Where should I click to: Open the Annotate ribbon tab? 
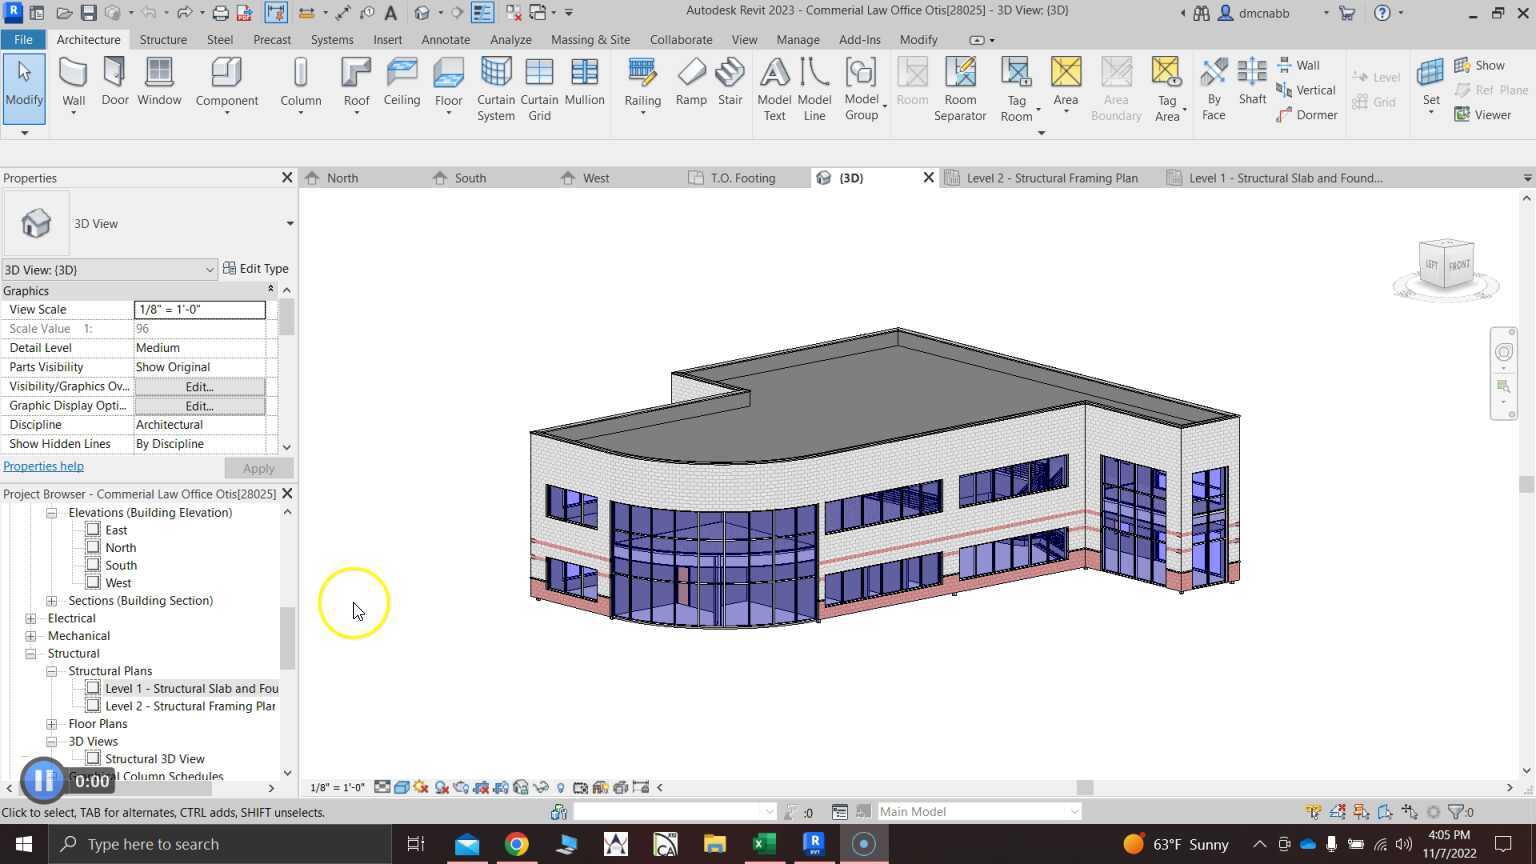click(x=445, y=40)
